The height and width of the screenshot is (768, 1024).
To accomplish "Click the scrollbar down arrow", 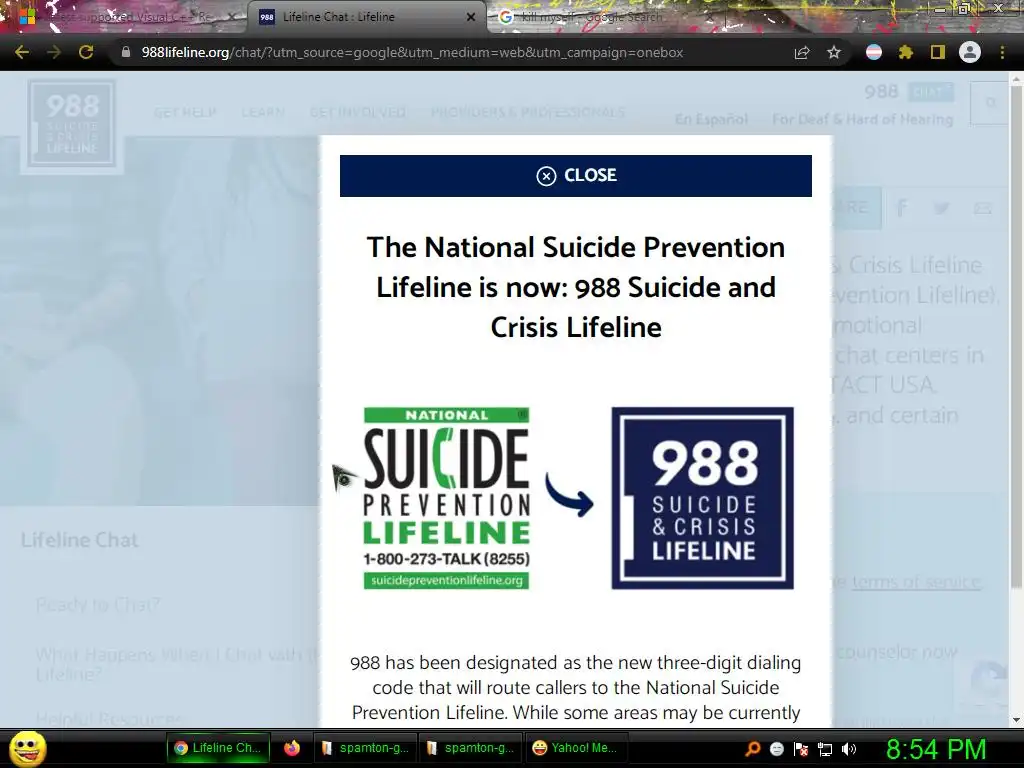I will click(x=1016, y=720).
